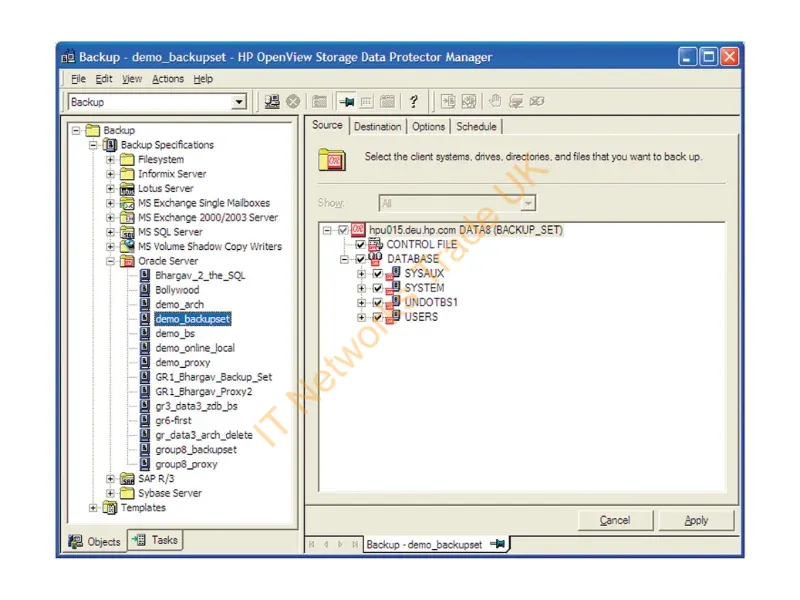This screenshot has width=800, height=600.
Task: Click the first tab navigation arrow
Action: click(x=312, y=544)
